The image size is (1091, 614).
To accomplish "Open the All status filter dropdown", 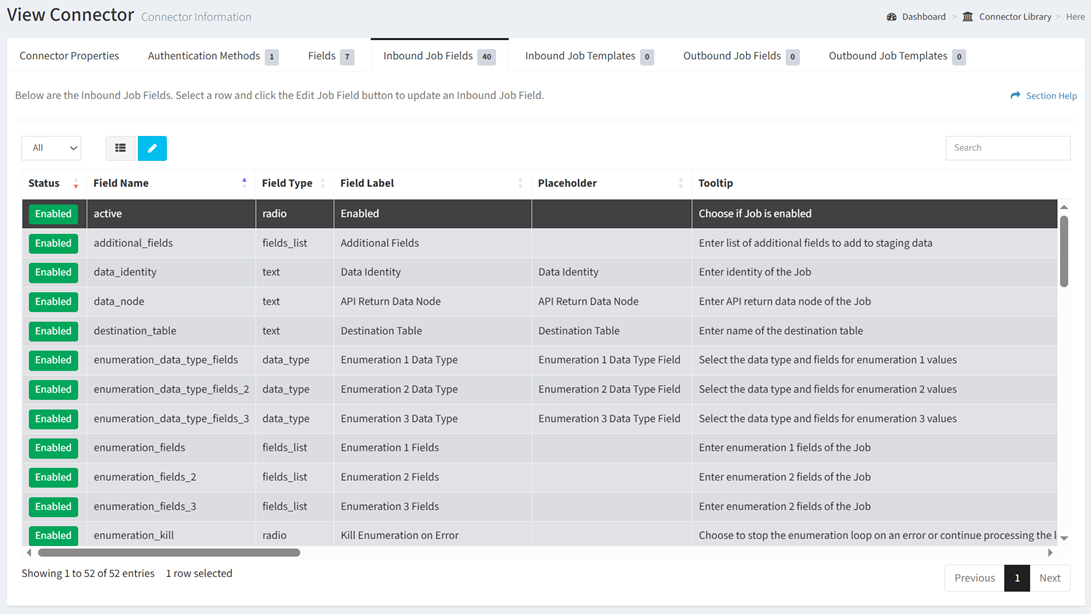I will 51,148.
